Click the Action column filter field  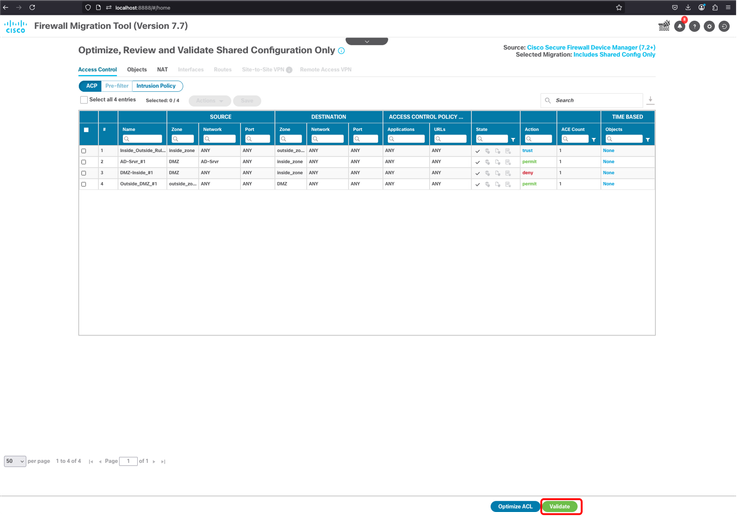pos(538,139)
